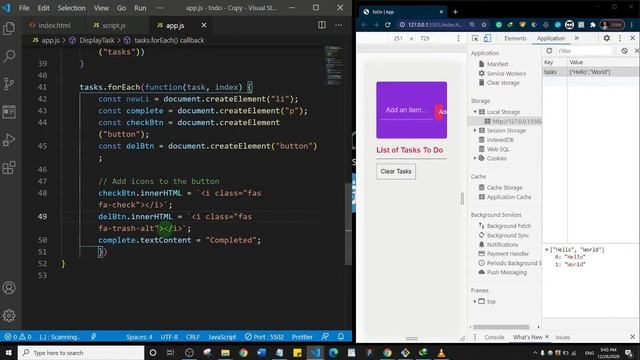The image size is (640, 360).
Task: Open Source Control view
Action: [x=9, y=84]
